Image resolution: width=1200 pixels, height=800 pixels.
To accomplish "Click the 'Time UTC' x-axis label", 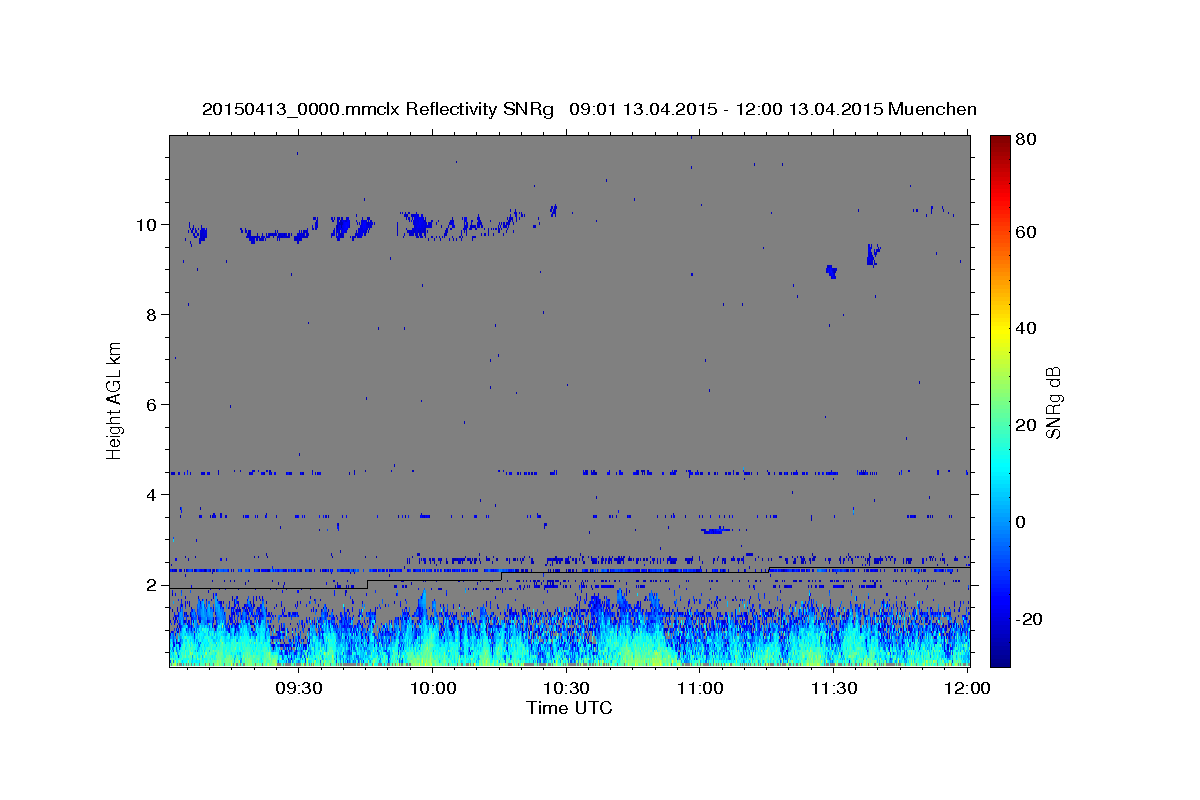I will pos(569,708).
